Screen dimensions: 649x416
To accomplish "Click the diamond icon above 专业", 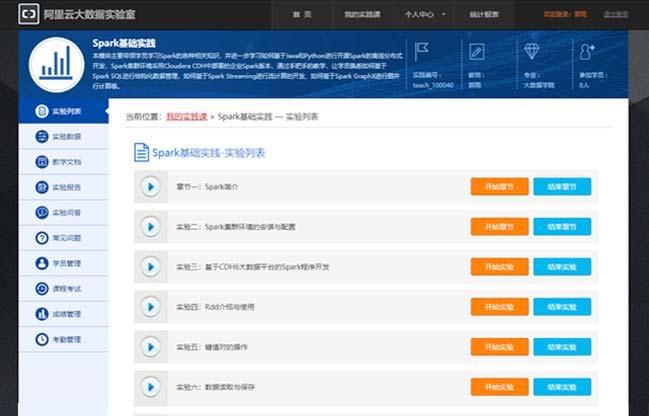I will (531, 51).
